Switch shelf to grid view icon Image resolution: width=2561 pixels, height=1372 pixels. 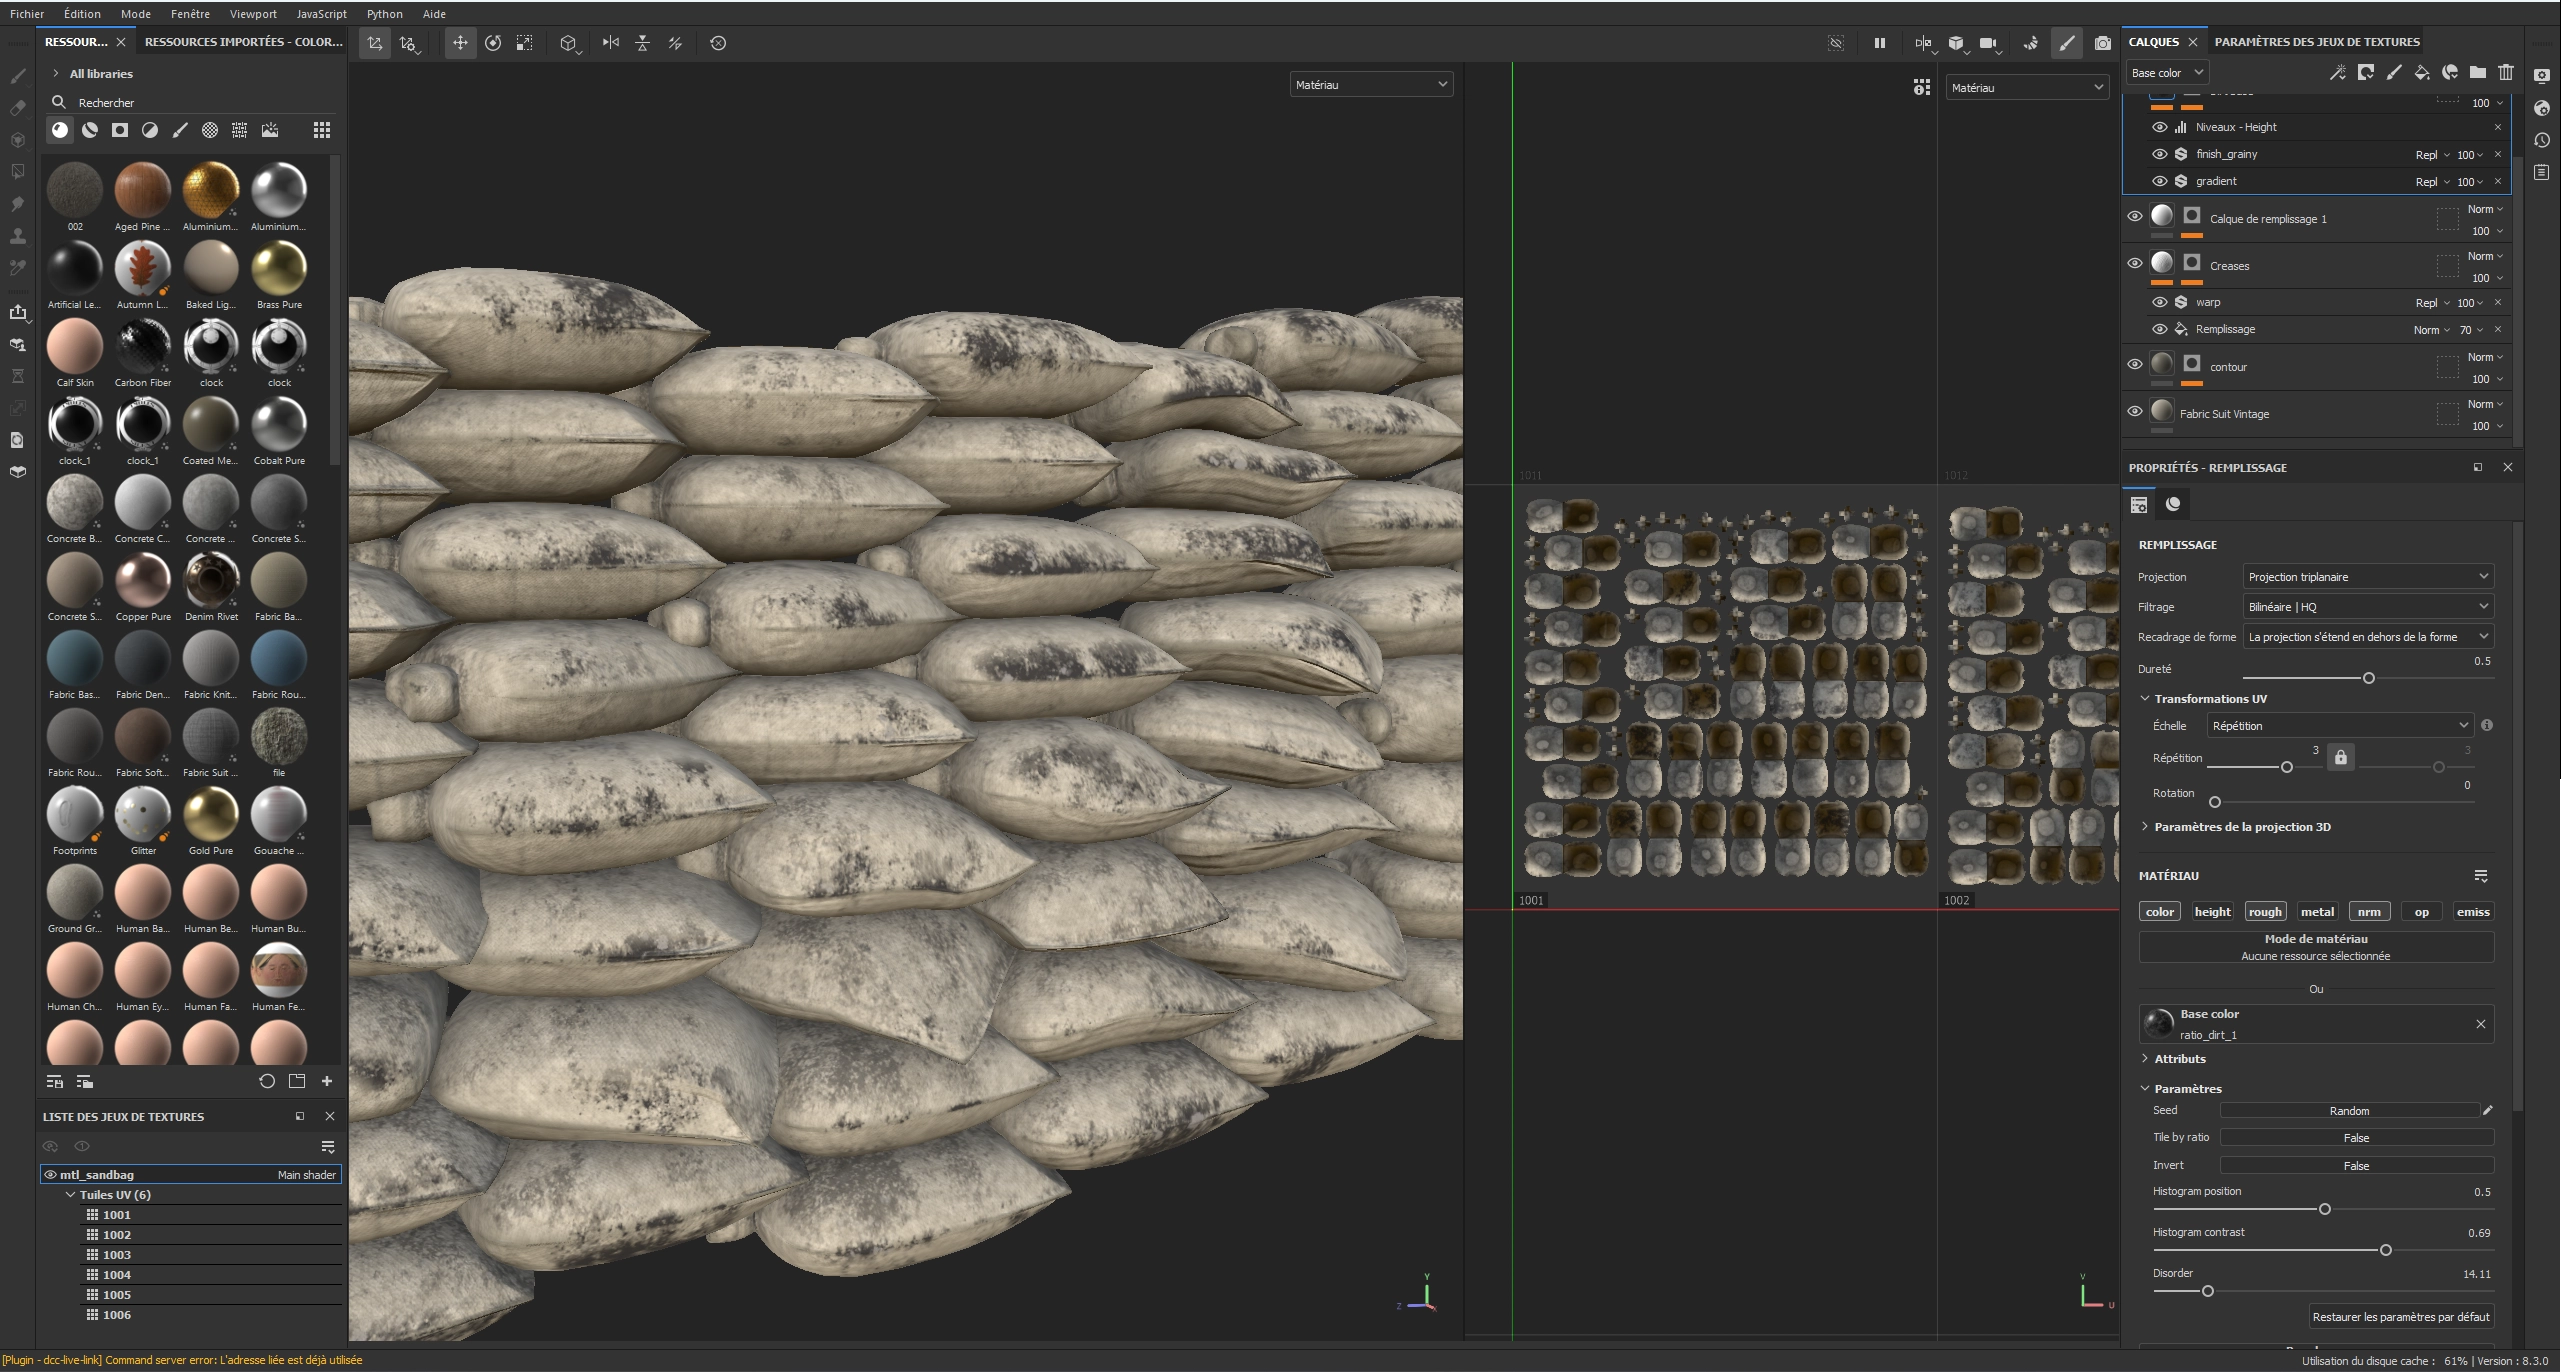point(321,130)
